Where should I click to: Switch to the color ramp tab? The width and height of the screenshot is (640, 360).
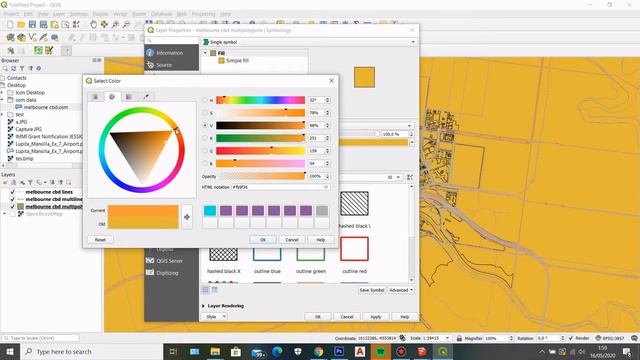point(95,97)
